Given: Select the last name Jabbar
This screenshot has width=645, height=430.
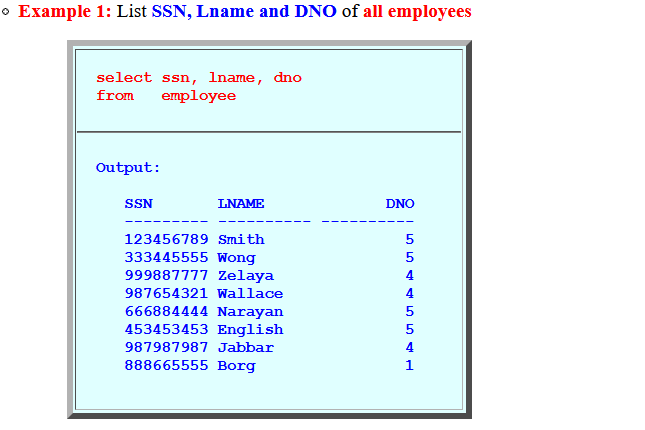Looking at the screenshot, I should (x=245, y=347).
